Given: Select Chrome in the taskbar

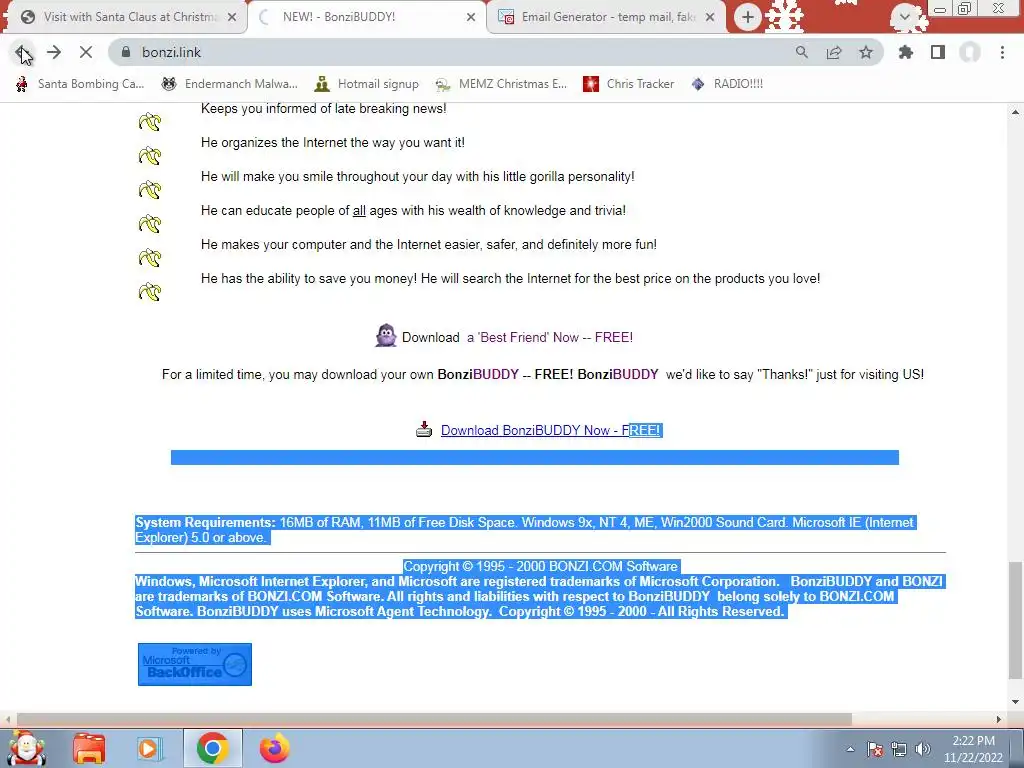Looking at the screenshot, I should (x=212, y=748).
